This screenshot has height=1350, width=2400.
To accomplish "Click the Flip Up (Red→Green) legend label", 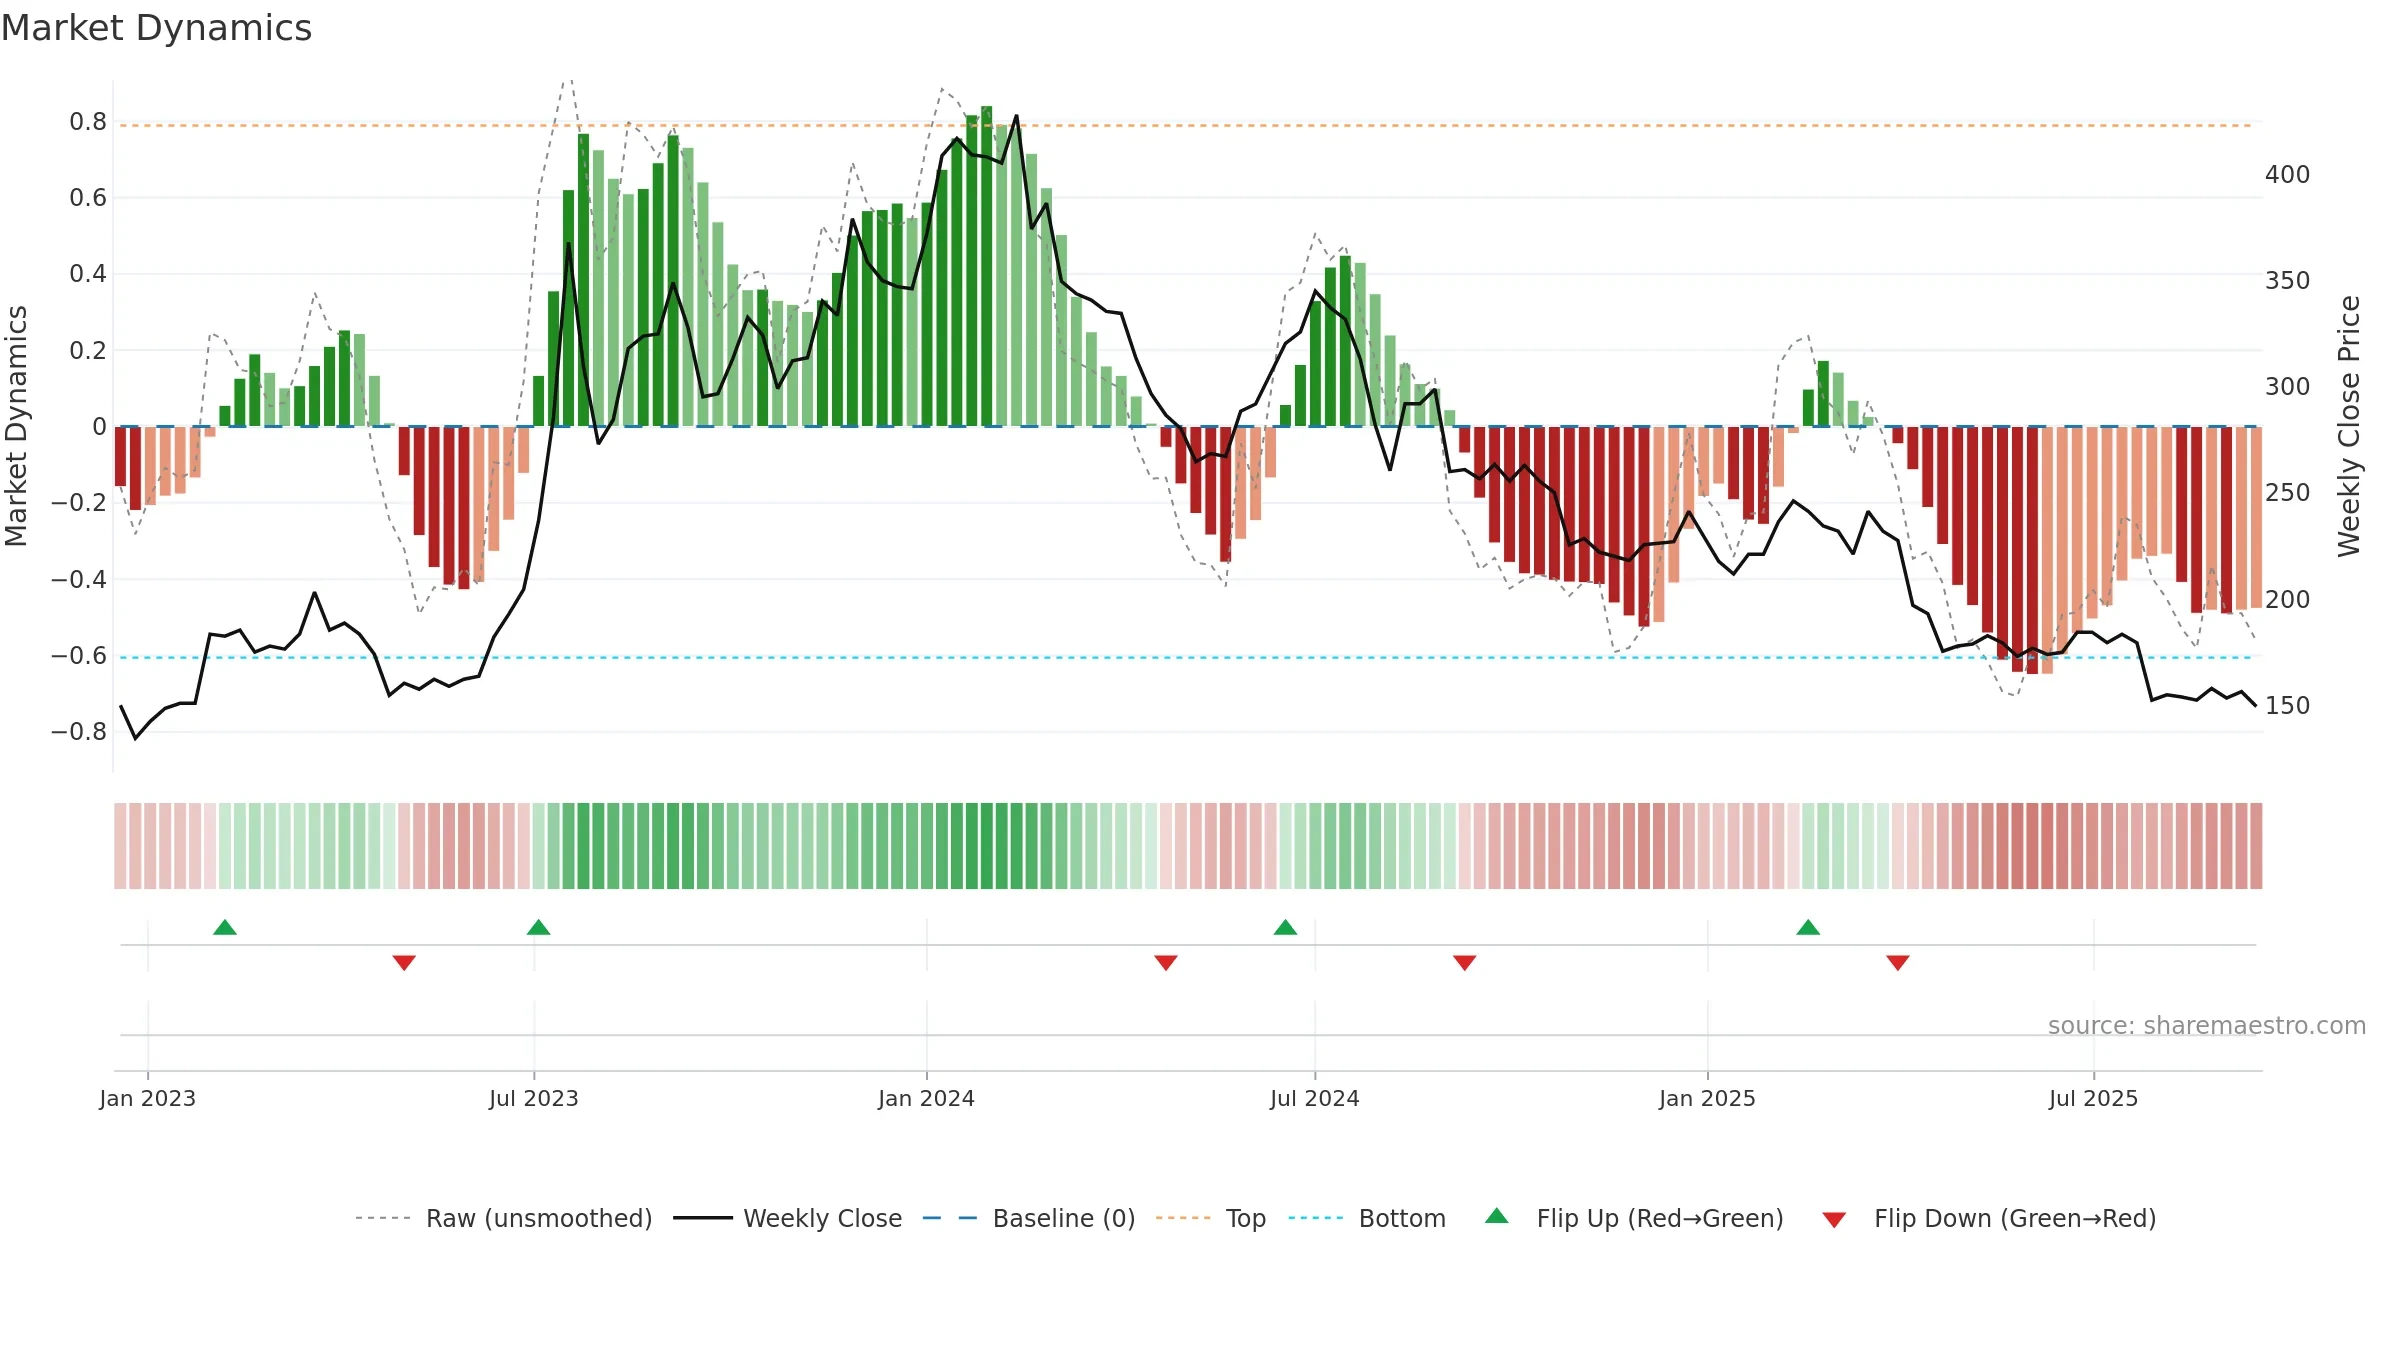I will [x=1660, y=1218].
